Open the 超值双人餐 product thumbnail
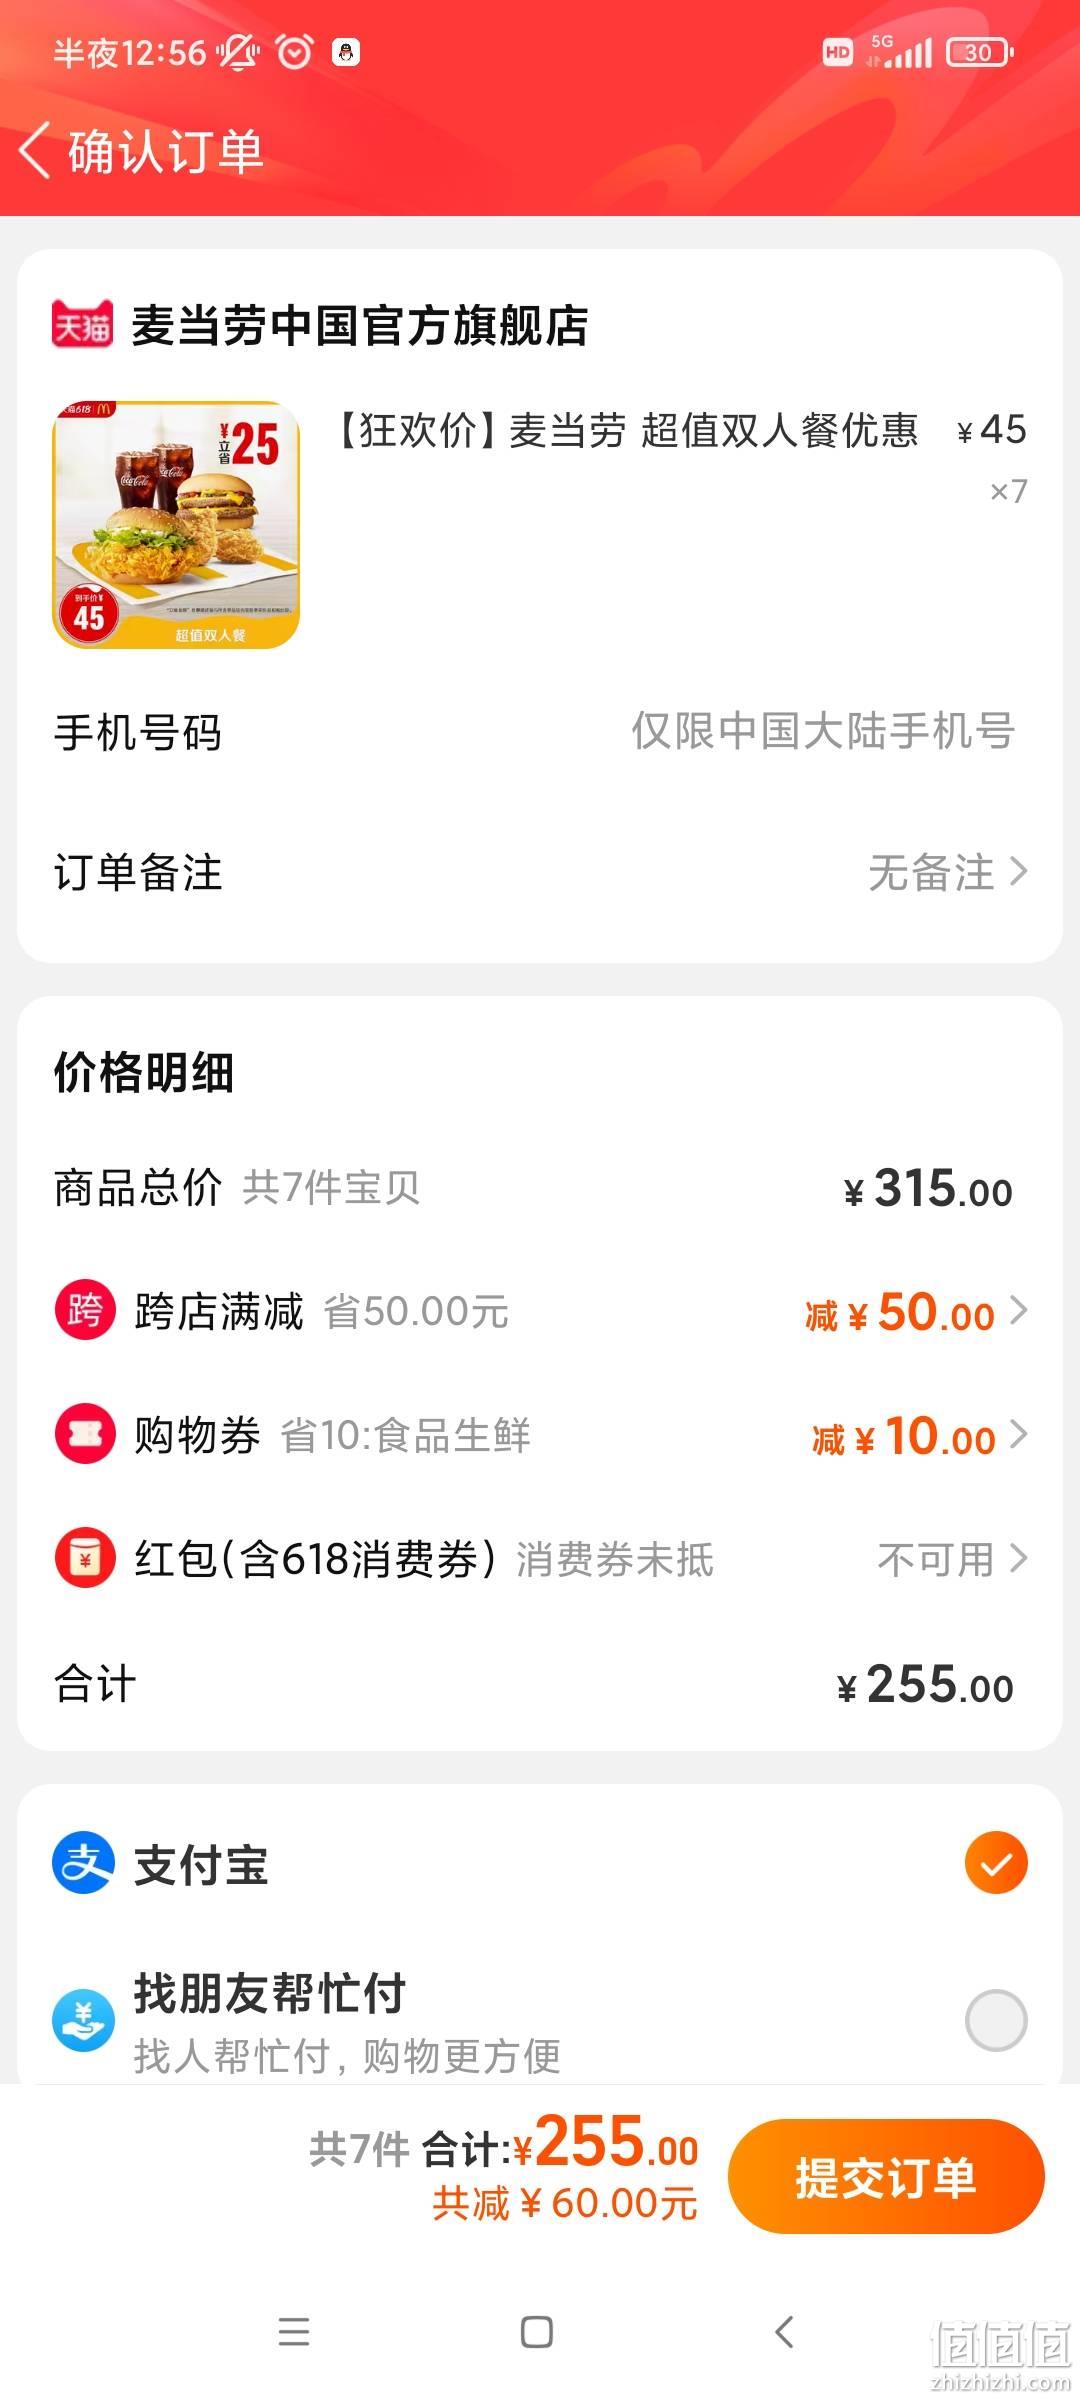1080x2400 pixels. (176, 525)
